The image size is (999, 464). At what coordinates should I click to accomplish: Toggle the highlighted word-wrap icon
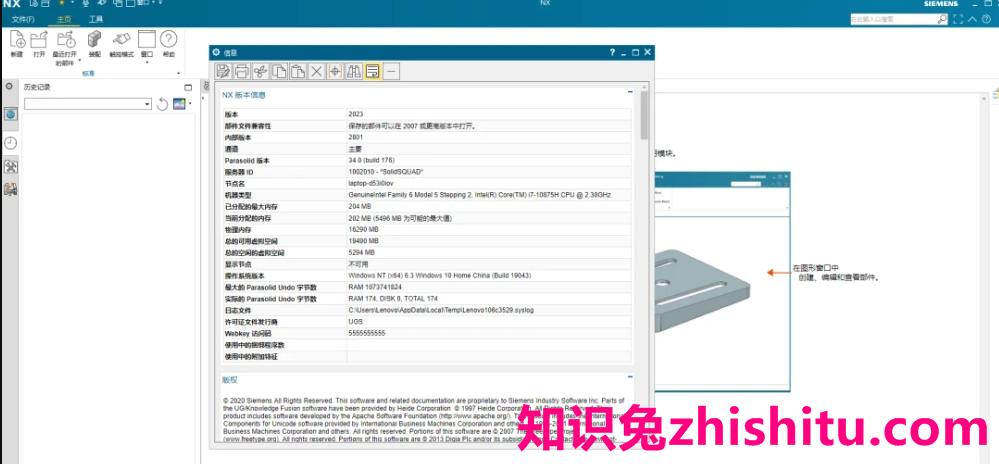point(373,71)
